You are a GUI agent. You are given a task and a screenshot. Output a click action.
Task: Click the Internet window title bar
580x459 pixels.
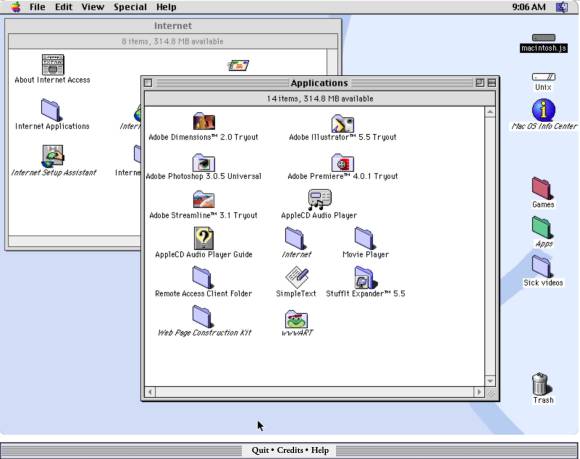pyautogui.click(x=173, y=26)
